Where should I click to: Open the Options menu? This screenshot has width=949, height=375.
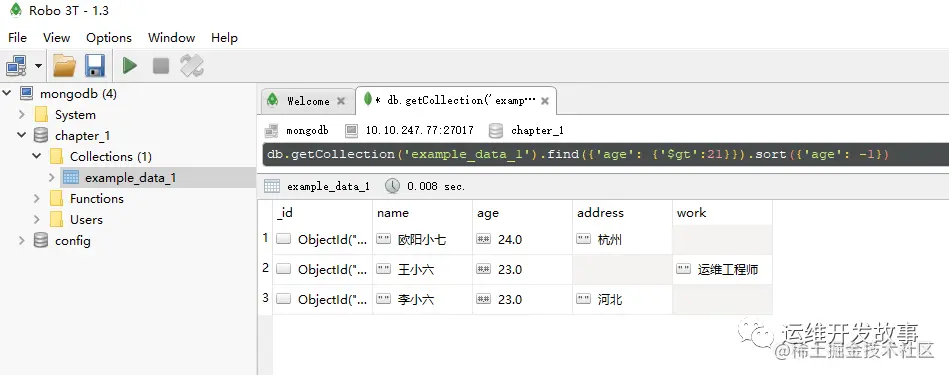click(x=109, y=38)
